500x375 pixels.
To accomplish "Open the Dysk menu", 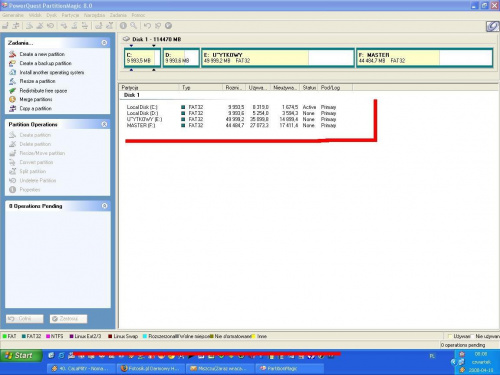I will (x=51, y=15).
